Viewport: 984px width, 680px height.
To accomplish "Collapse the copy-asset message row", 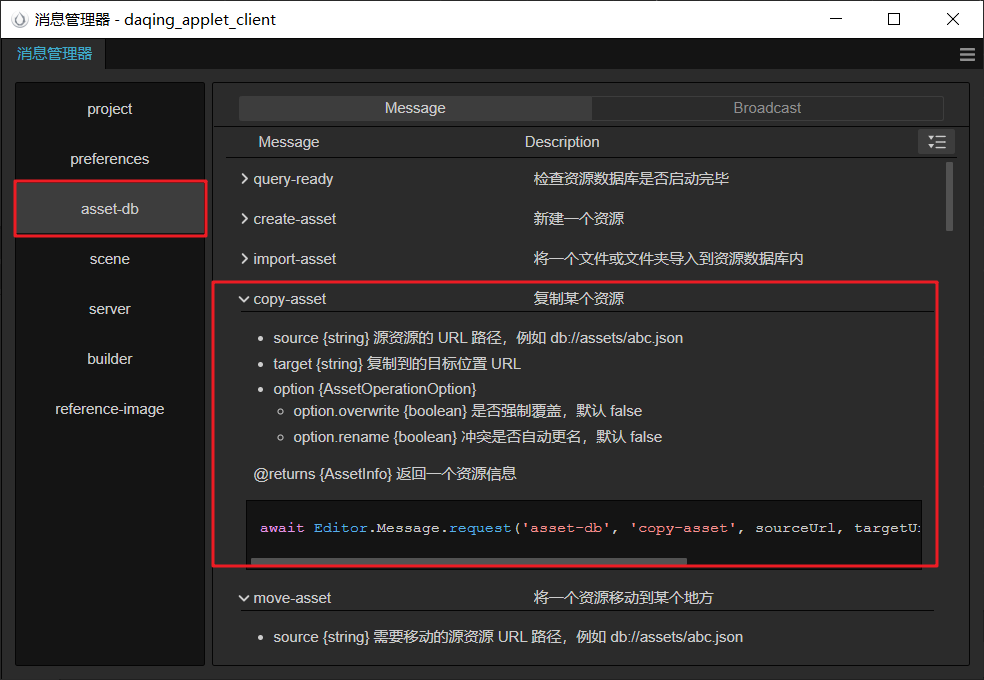I will (244, 299).
